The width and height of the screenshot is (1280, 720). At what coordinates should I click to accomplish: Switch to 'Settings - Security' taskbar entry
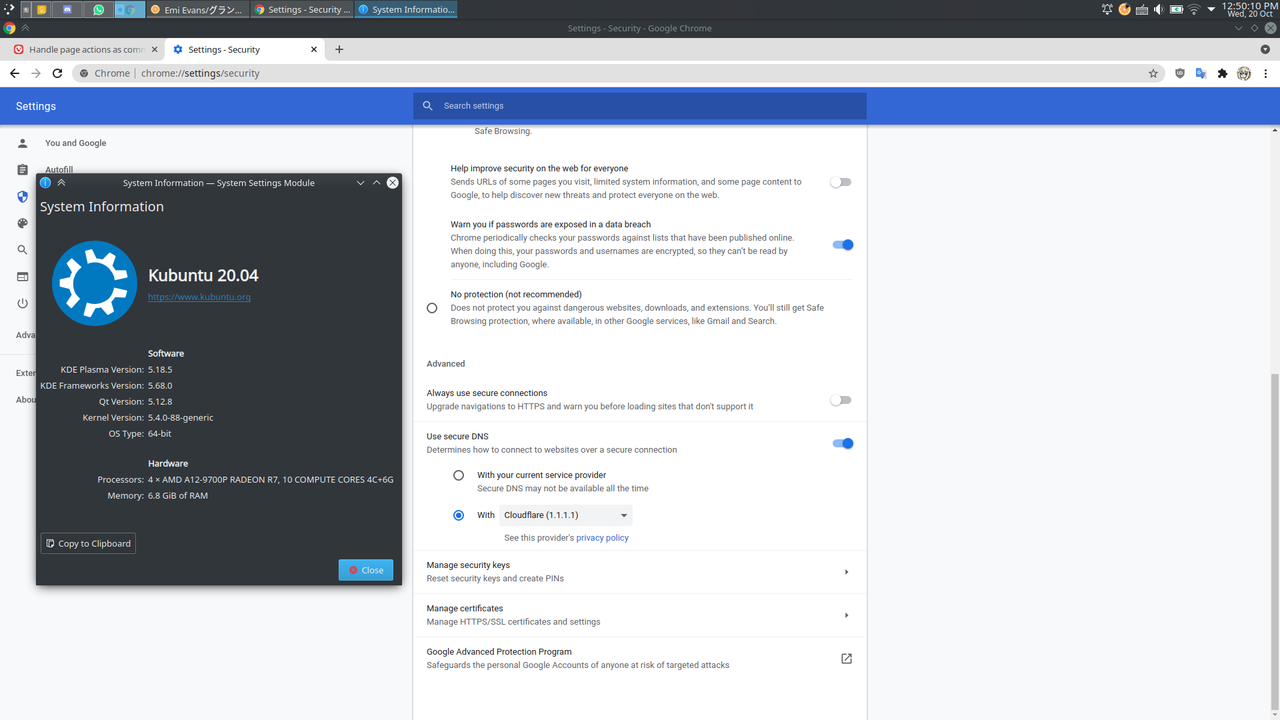click(301, 9)
